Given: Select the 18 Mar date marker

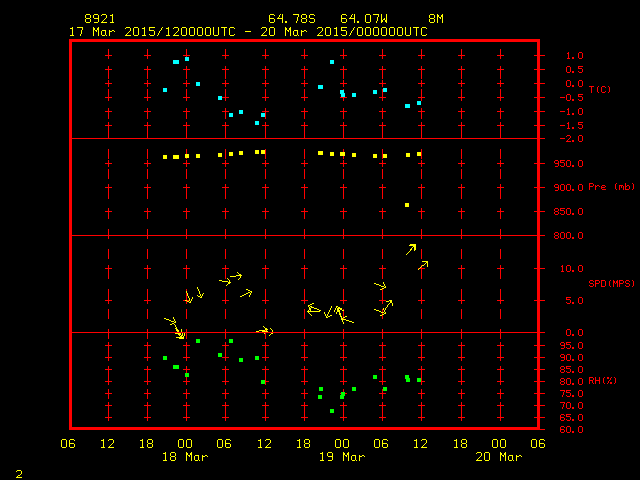Looking at the screenshot, I should [x=185, y=457].
